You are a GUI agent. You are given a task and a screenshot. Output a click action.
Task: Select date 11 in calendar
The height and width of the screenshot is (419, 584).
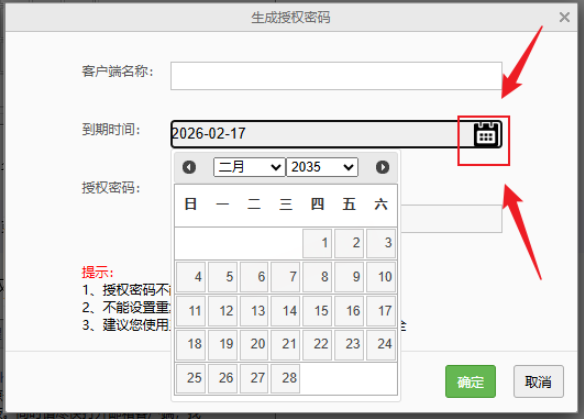[x=191, y=311]
